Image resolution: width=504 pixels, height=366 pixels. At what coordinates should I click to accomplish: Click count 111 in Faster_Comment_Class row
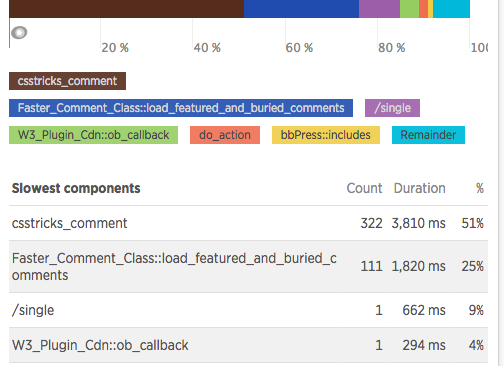tap(371, 266)
